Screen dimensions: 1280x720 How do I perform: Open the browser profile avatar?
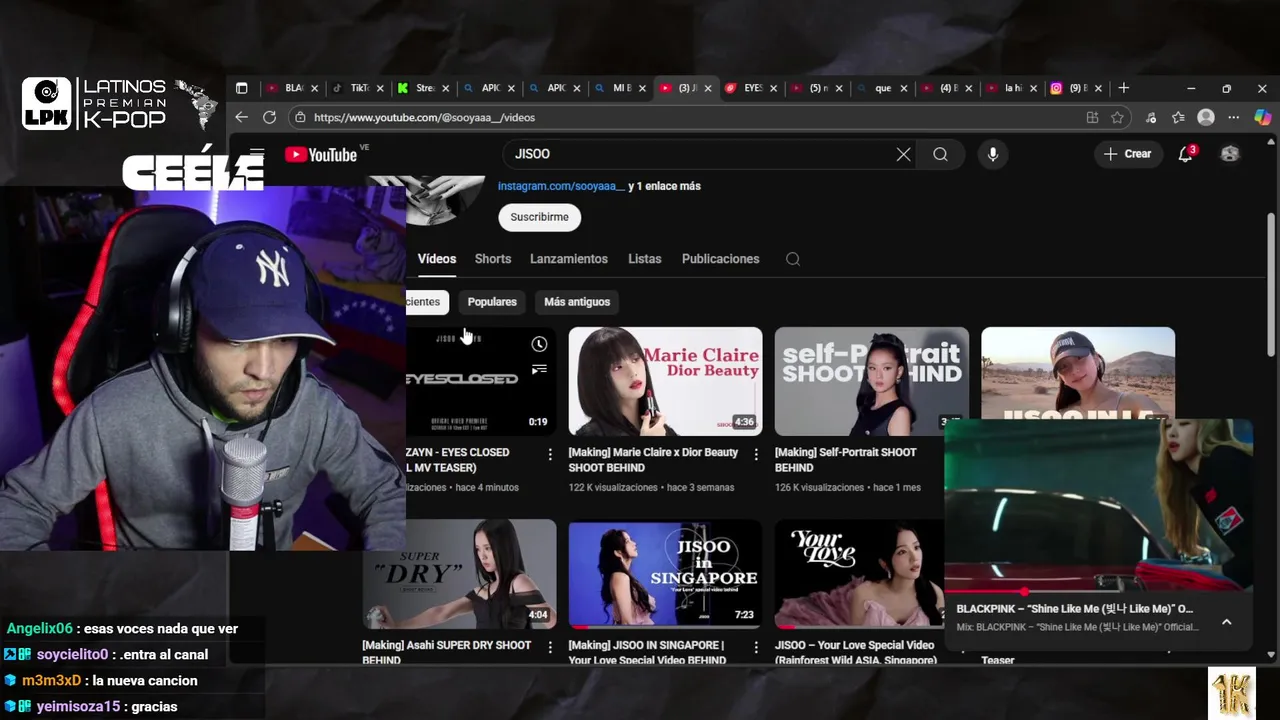point(1206,117)
